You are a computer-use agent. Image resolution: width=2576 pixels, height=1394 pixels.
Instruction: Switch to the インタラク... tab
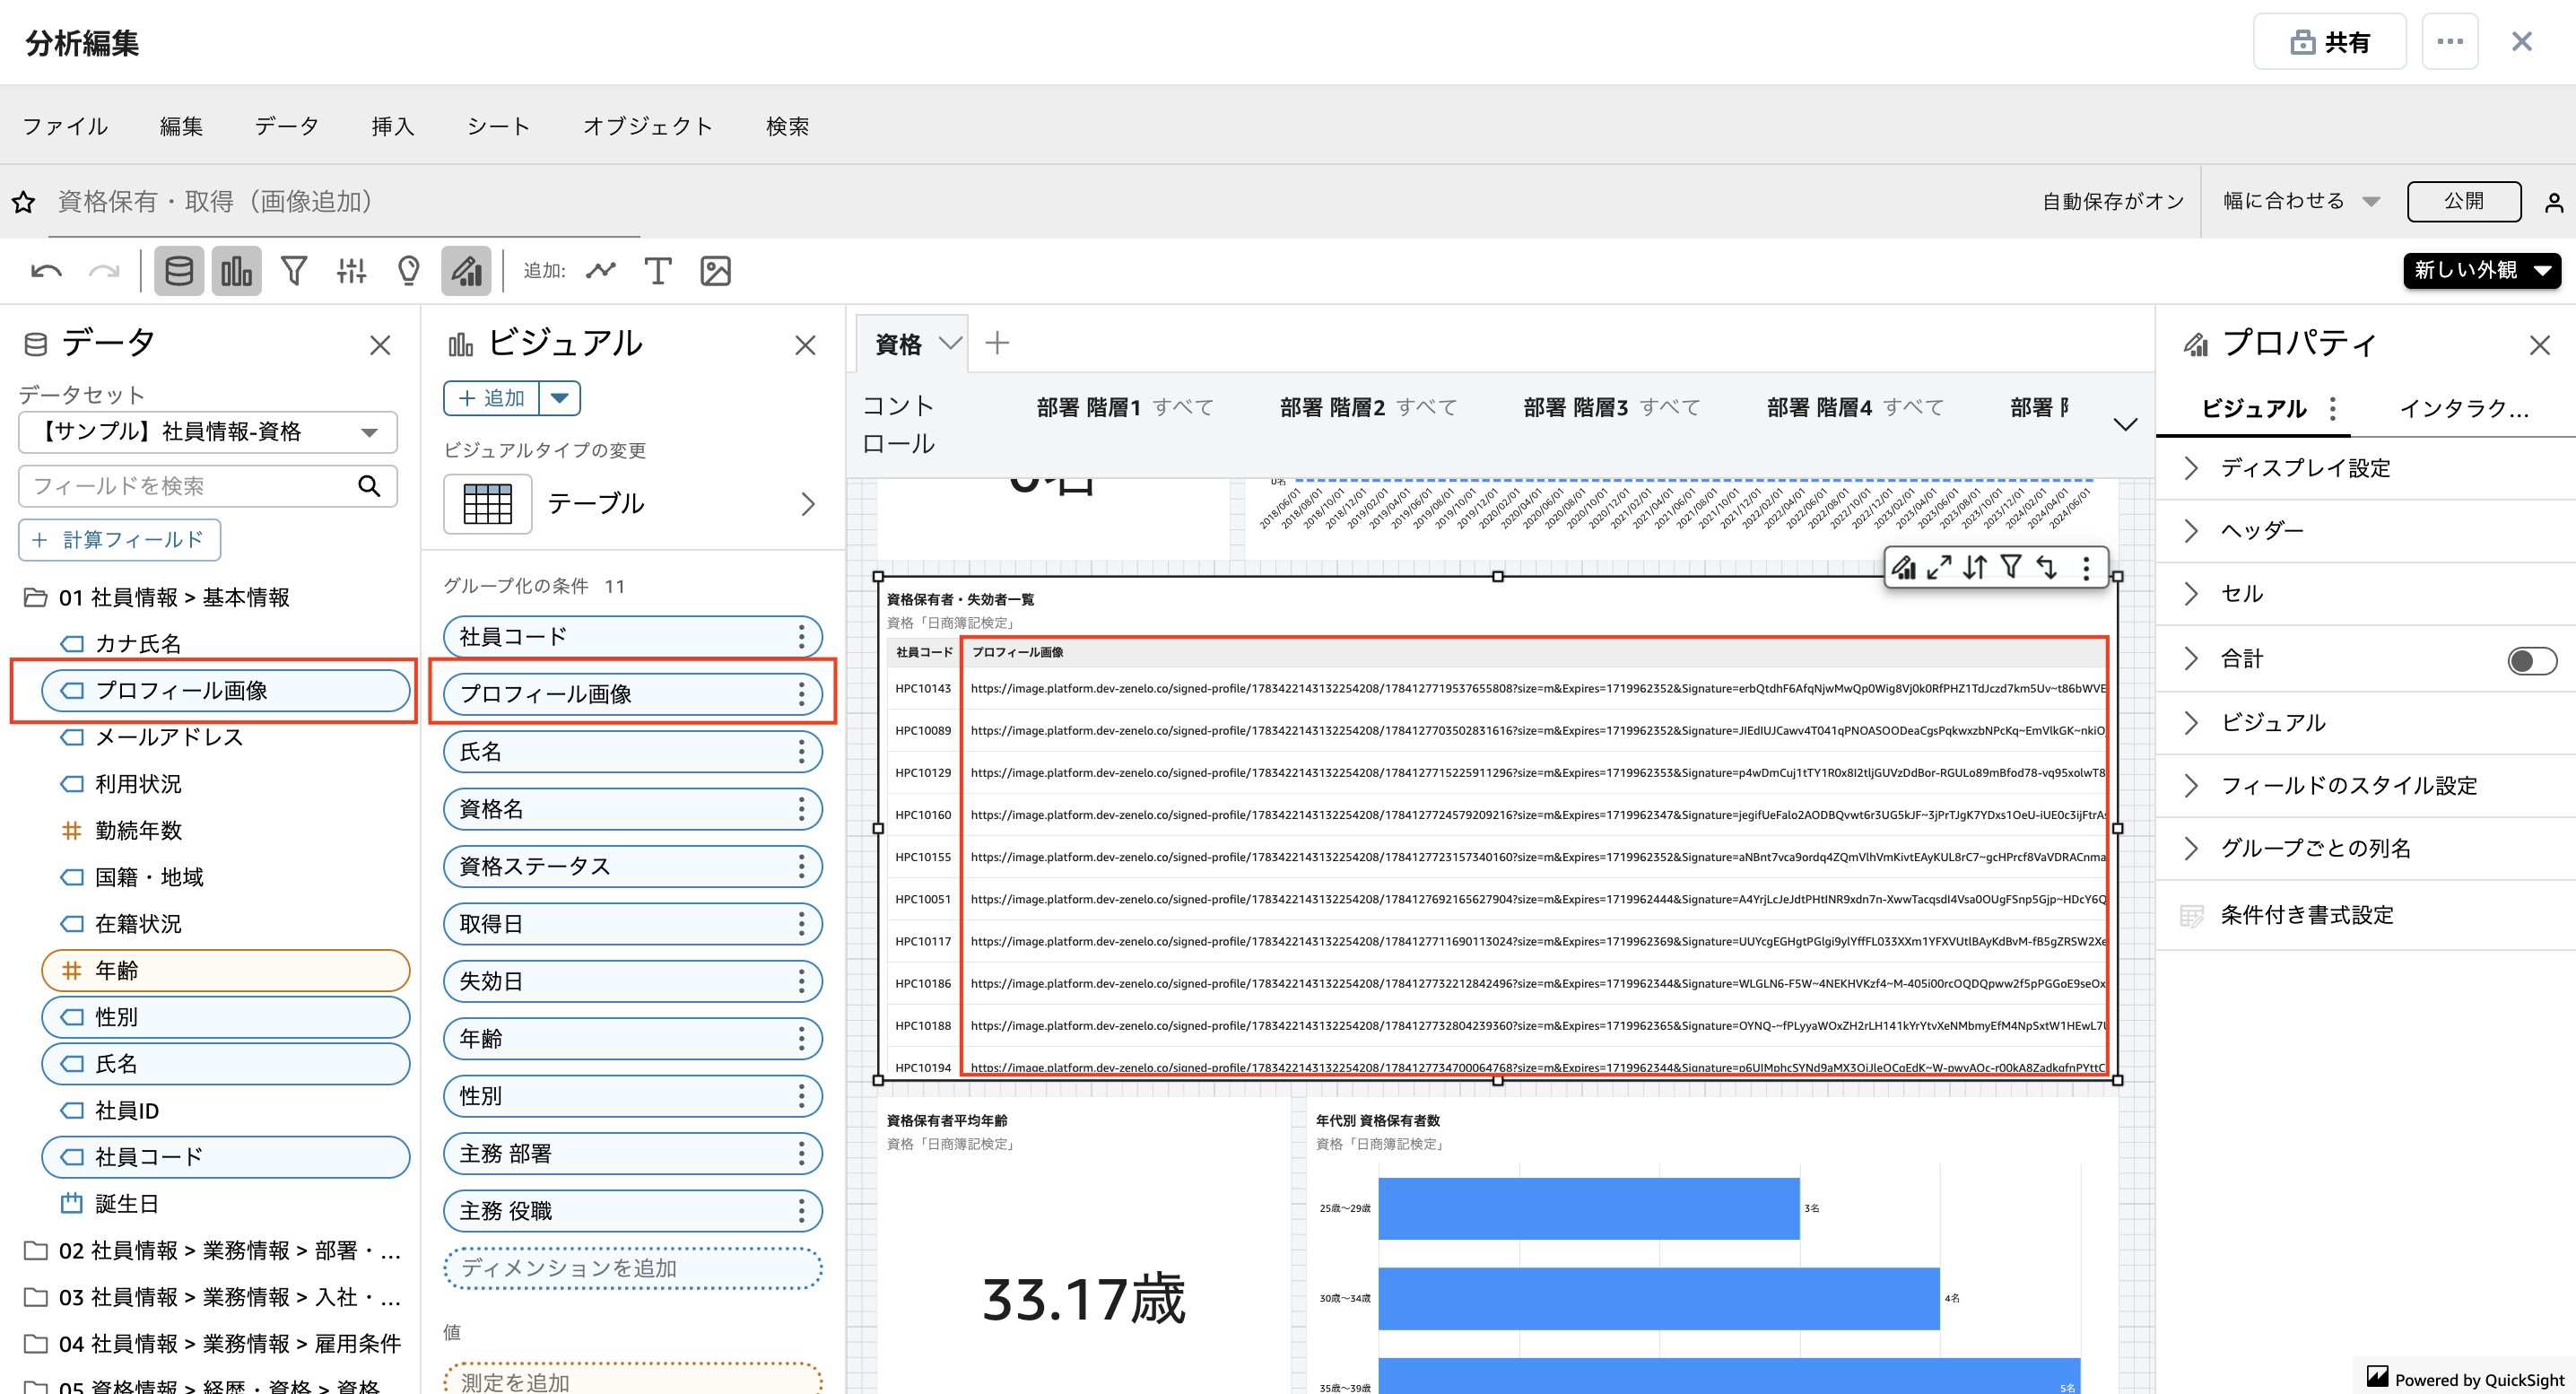2464,408
